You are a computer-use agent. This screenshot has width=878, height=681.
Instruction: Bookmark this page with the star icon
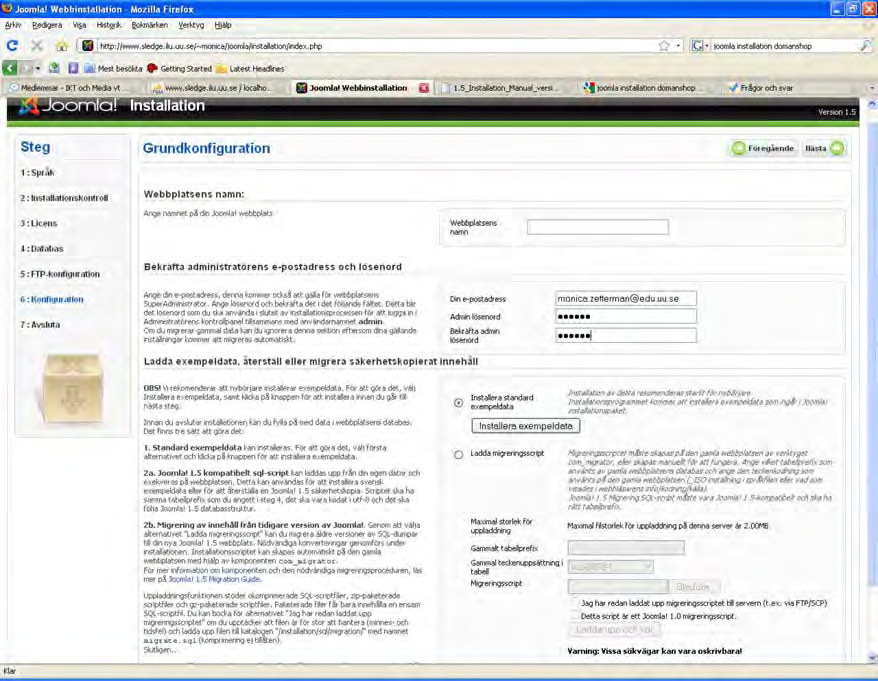(664, 46)
